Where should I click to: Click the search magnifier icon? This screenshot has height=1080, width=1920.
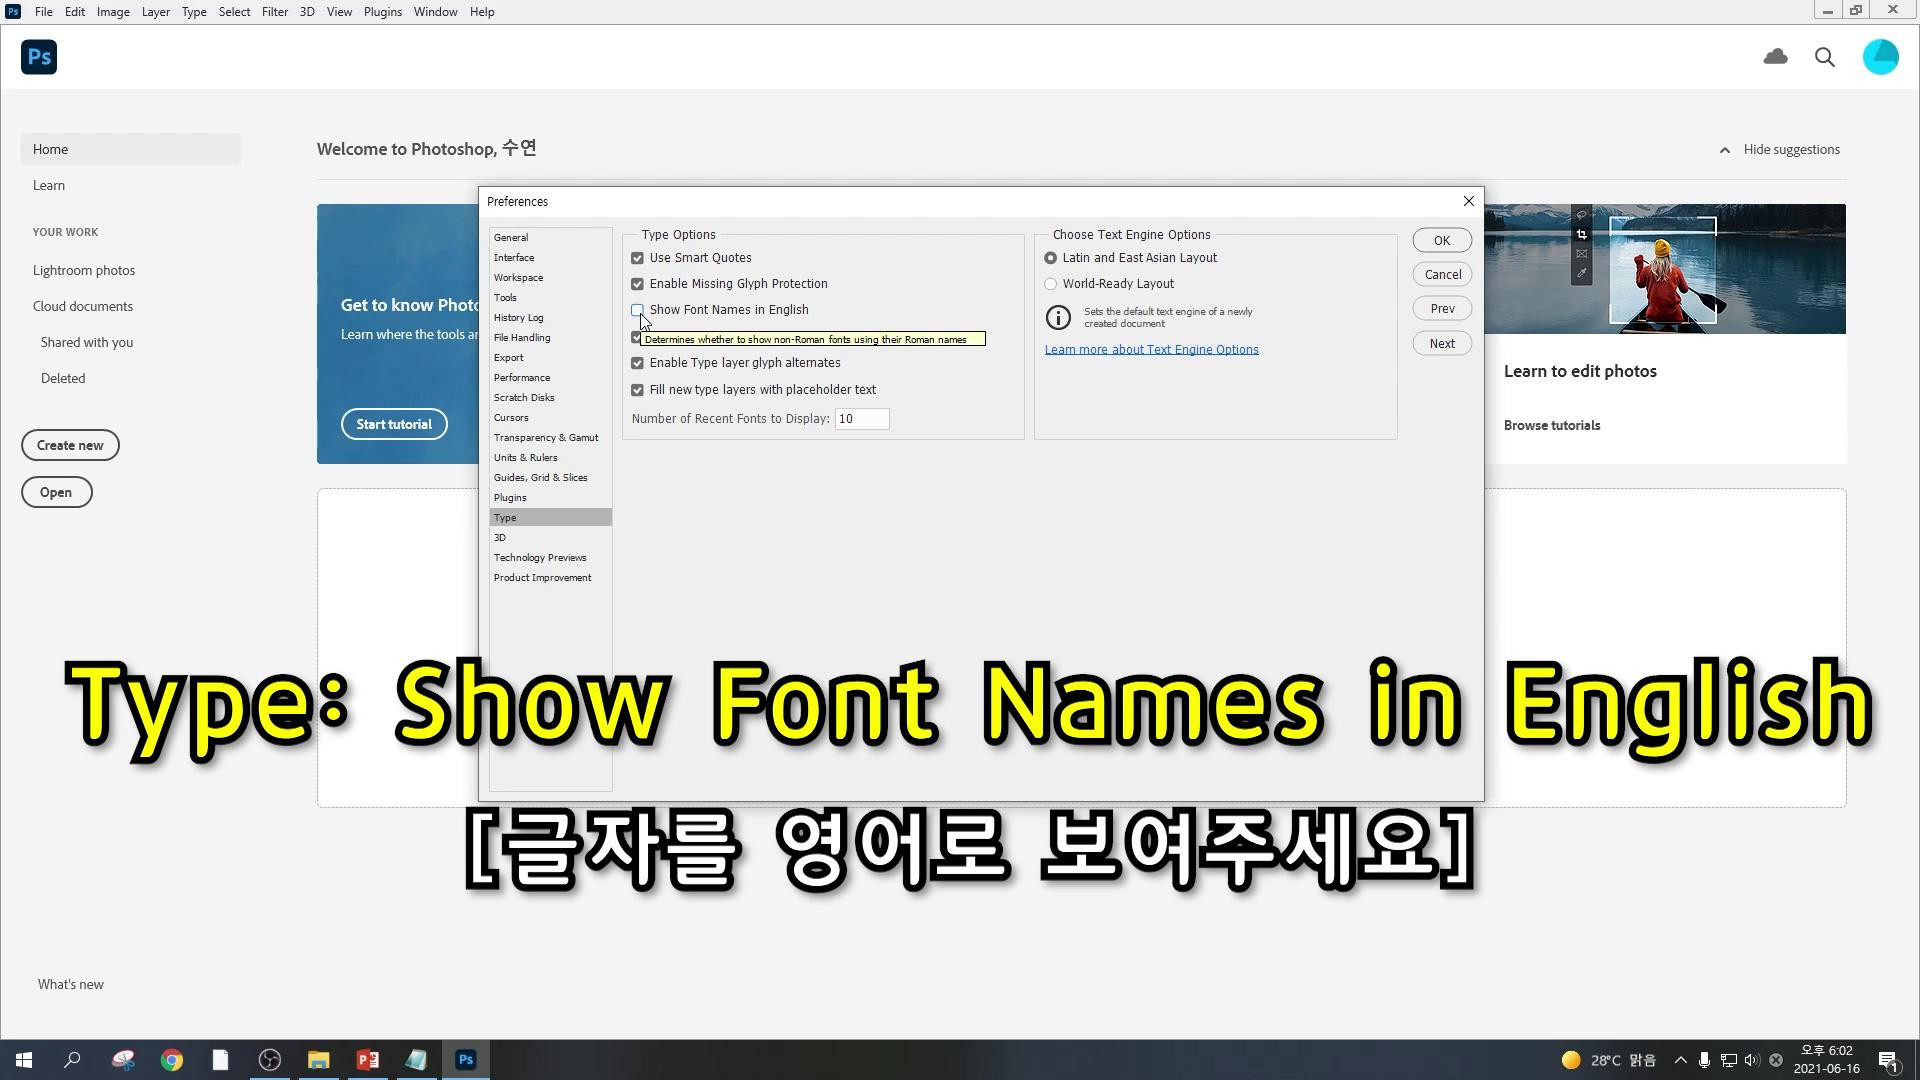coord(1824,57)
